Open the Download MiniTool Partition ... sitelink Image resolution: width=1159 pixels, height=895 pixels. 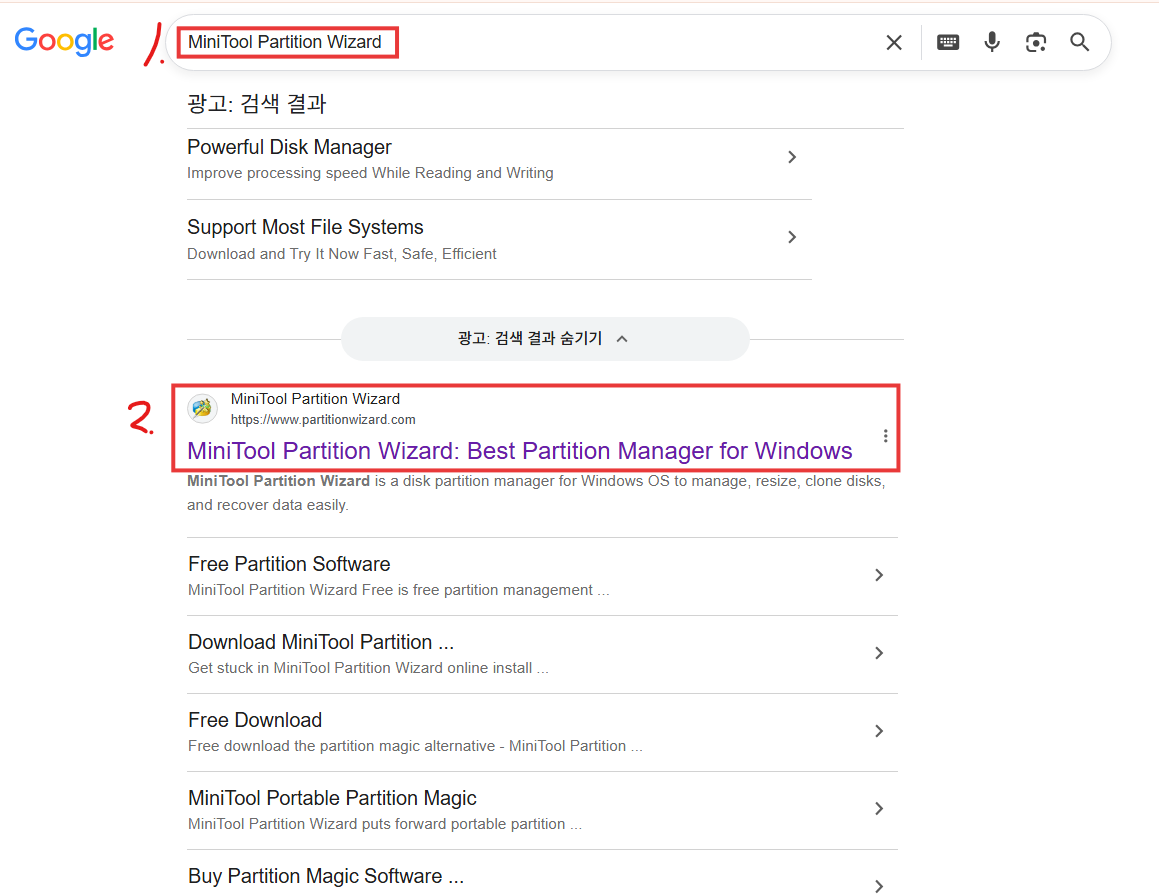321,642
